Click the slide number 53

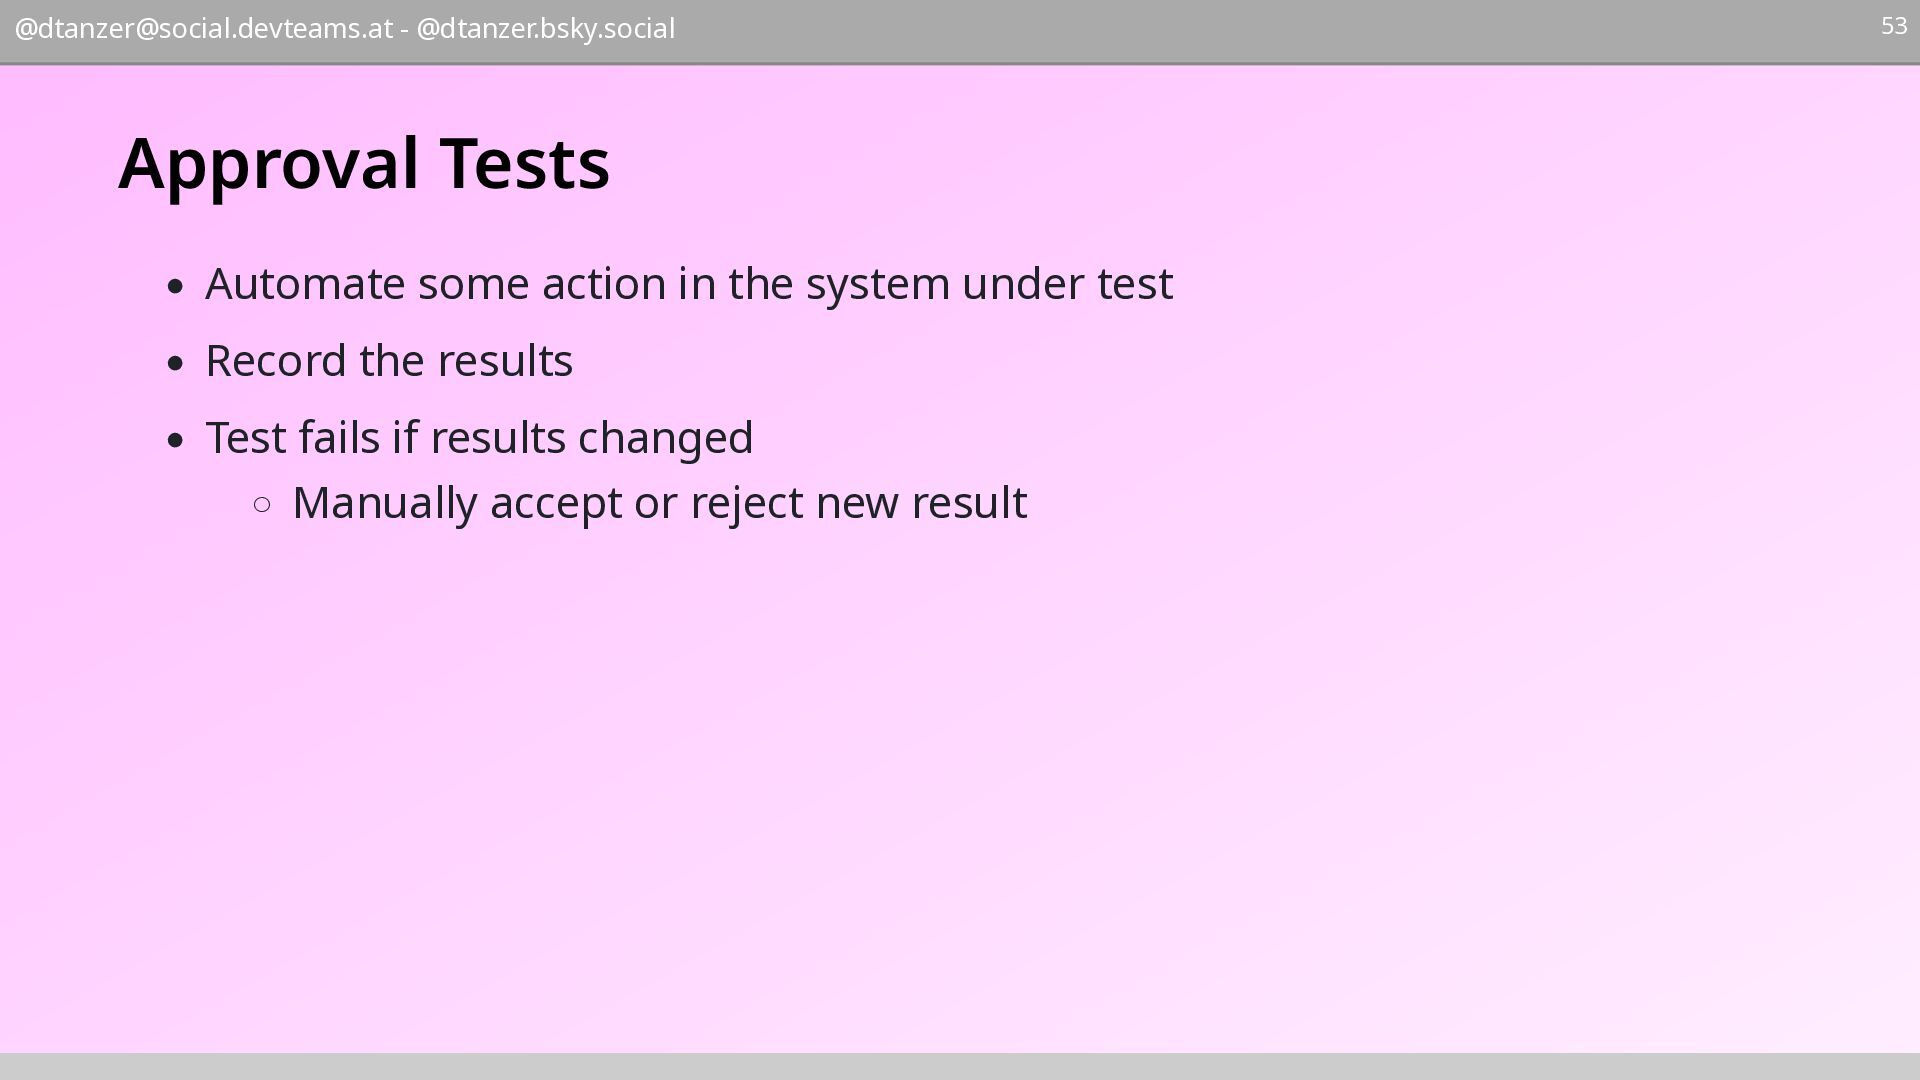(x=1893, y=26)
